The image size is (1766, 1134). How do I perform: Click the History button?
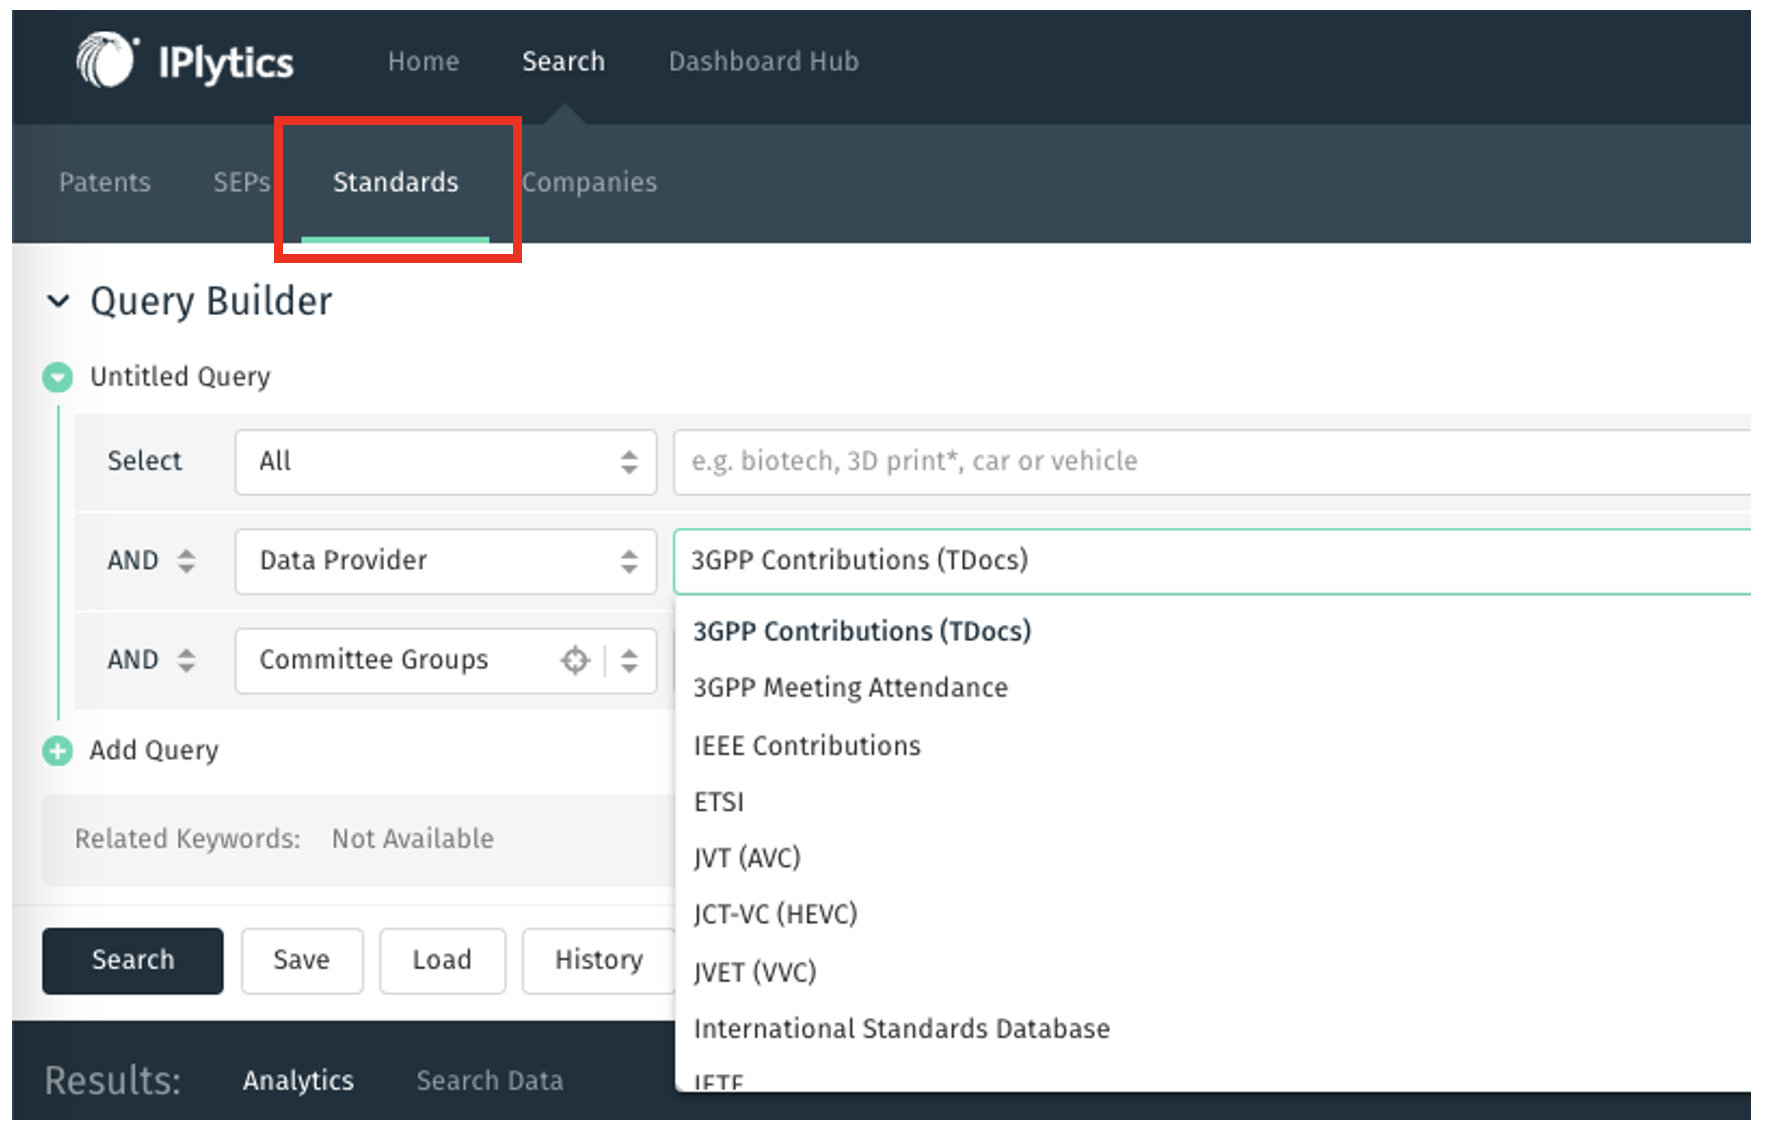pos(599,960)
